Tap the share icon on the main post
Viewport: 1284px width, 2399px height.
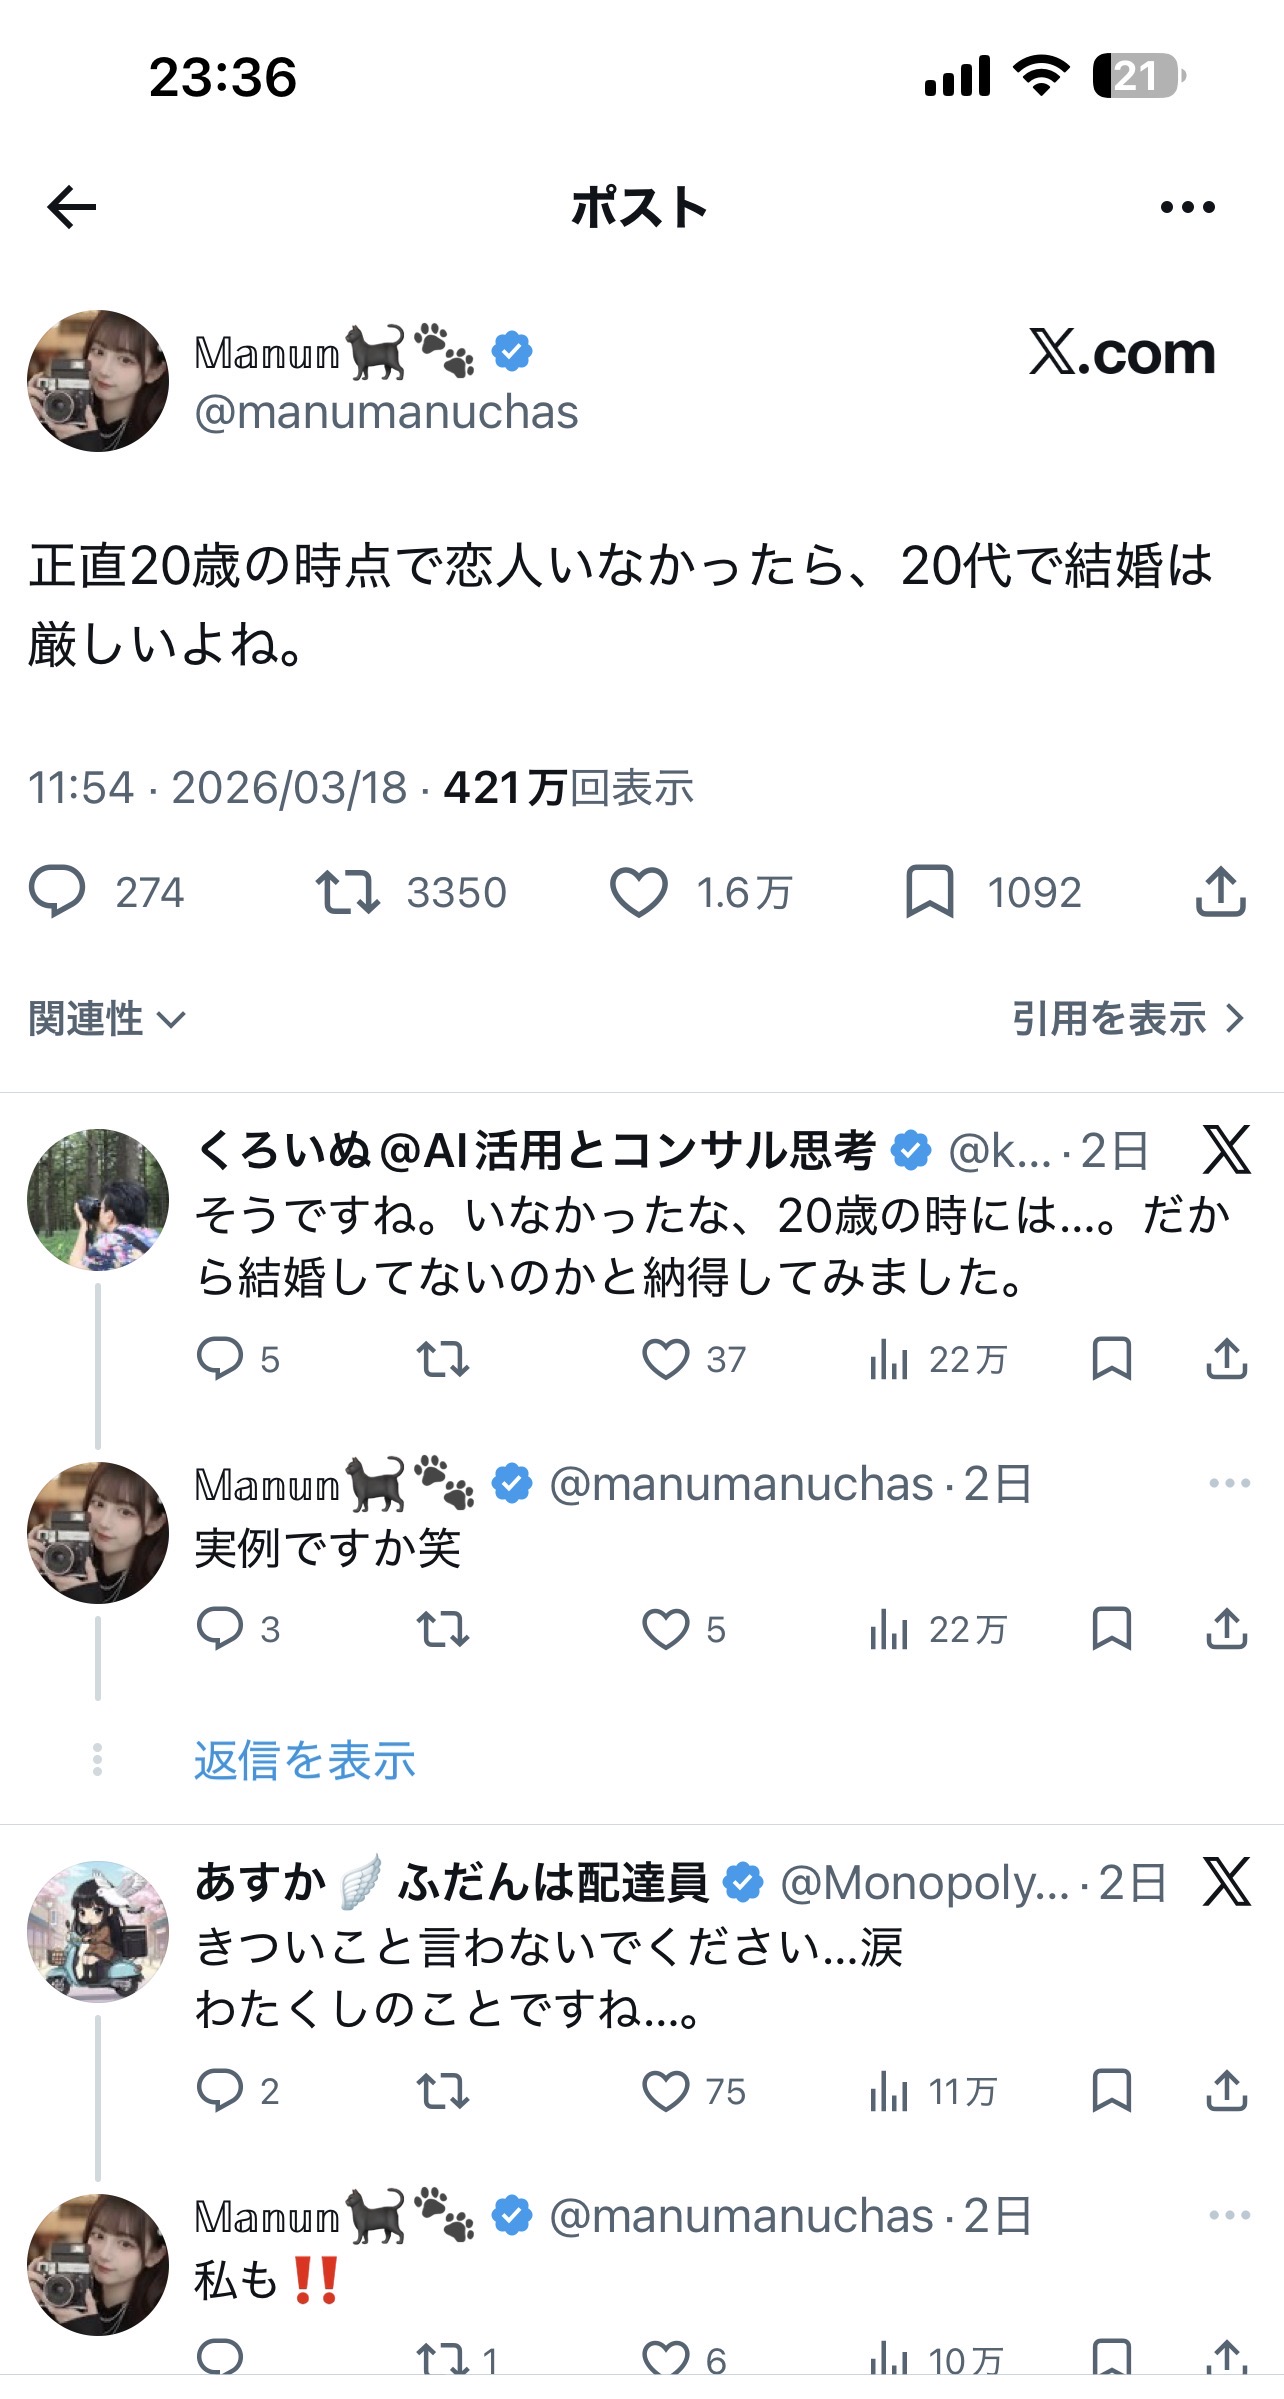pyautogui.click(x=1220, y=892)
